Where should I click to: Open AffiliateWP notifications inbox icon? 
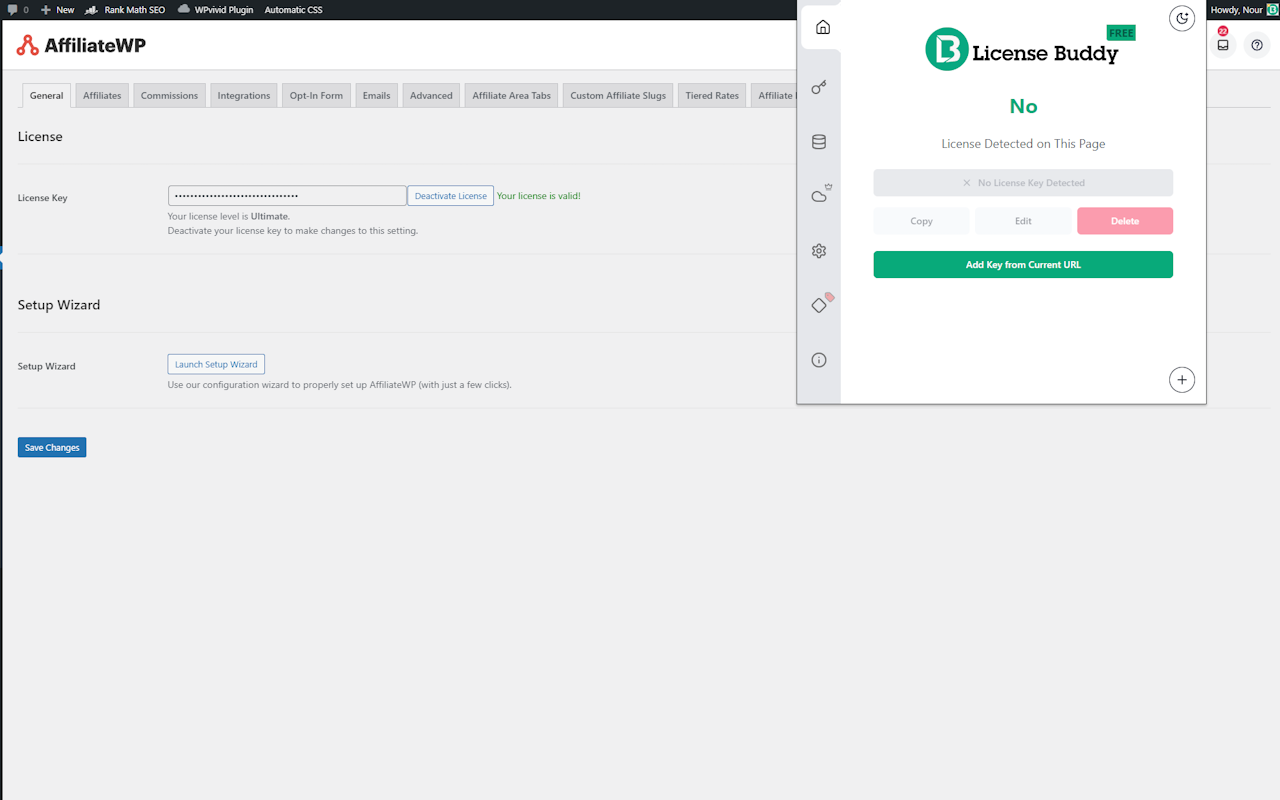(x=1223, y=44)
